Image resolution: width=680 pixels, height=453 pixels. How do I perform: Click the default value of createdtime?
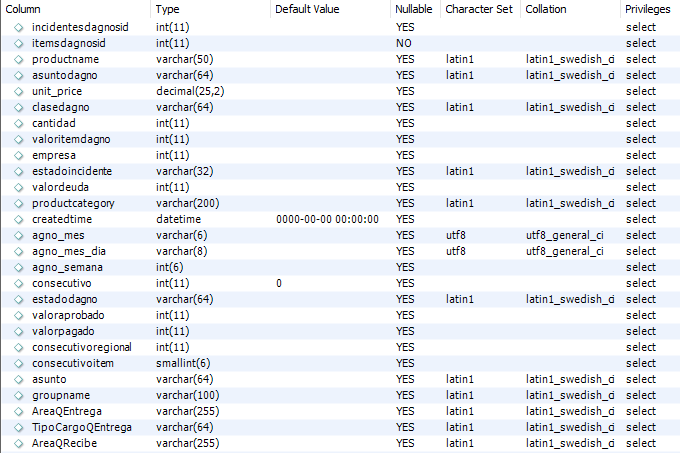tap(327, 219)
